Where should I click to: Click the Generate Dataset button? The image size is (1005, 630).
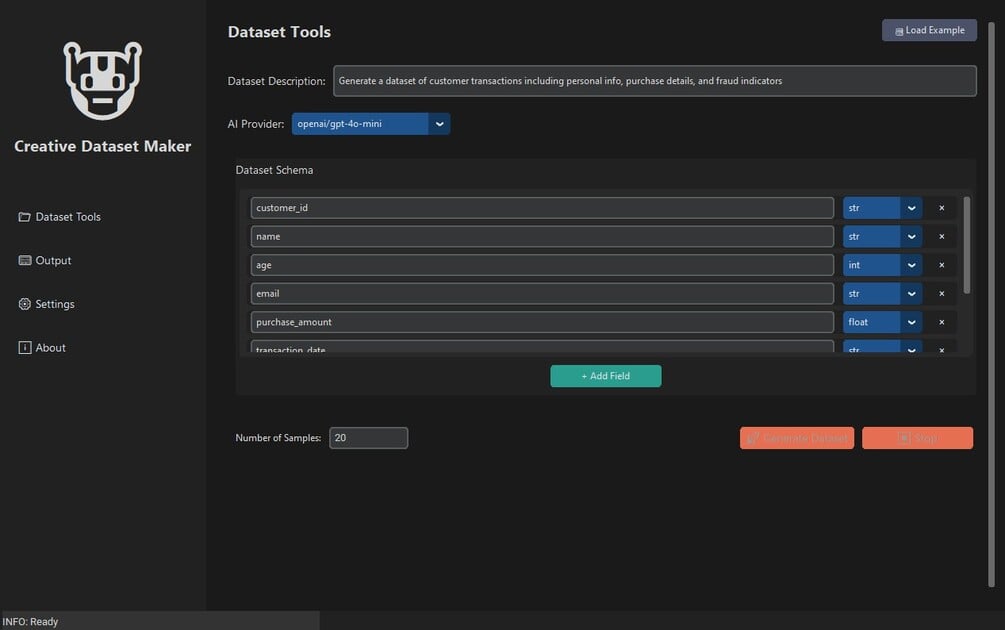pyautogui.click(x=797, y=438)
